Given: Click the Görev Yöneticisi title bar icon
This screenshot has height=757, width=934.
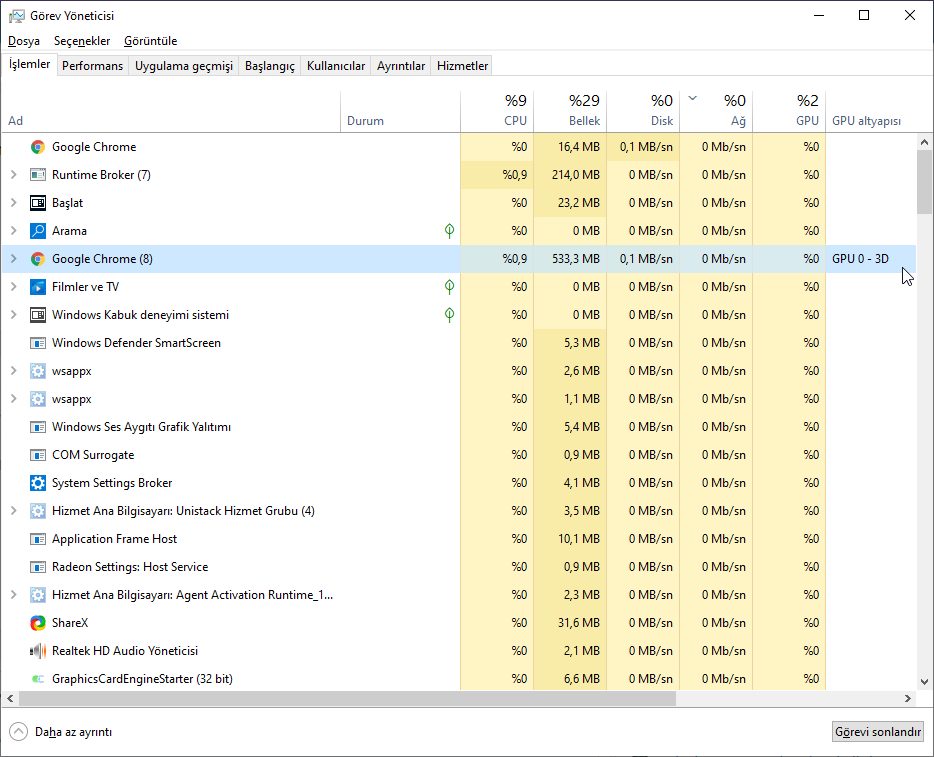Looking at the screenshot, I should [17, 16].
